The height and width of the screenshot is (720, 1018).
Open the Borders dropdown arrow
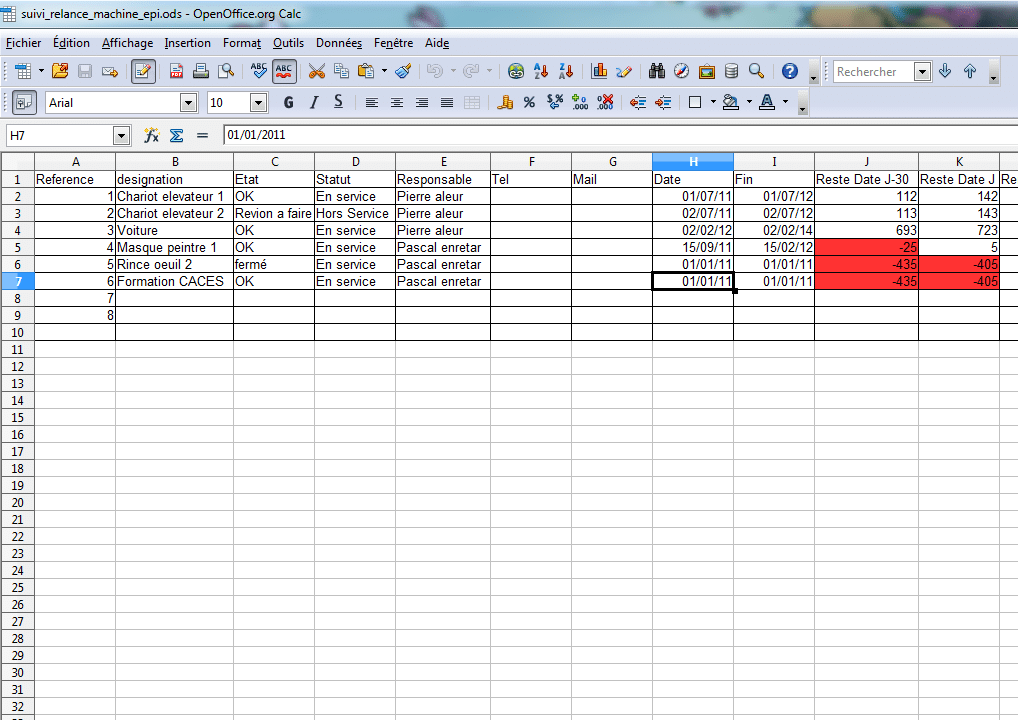tap(713, 102)
